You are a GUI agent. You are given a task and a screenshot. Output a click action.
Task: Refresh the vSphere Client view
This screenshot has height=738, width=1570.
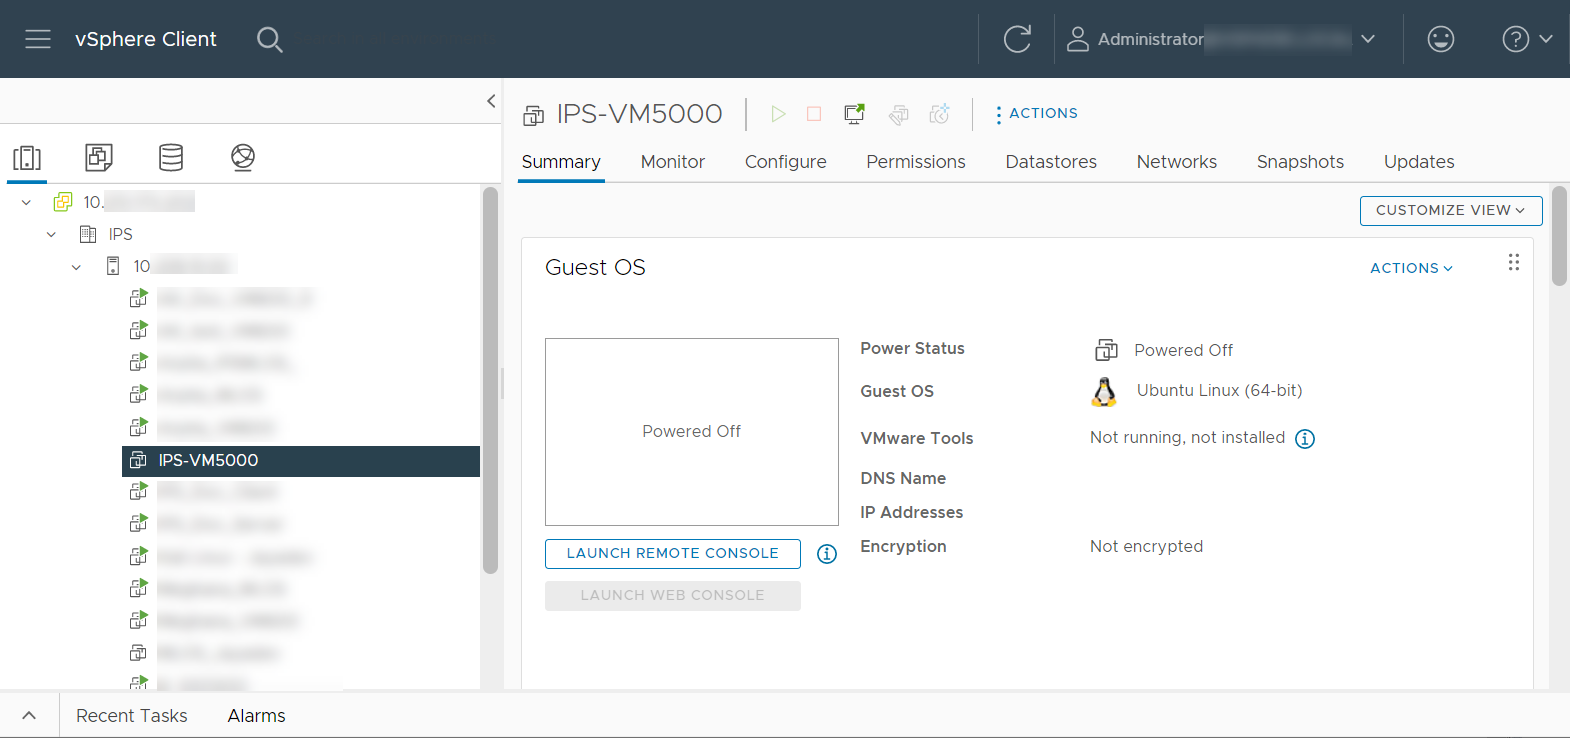pyautogui.click(x=1017, y=39)
